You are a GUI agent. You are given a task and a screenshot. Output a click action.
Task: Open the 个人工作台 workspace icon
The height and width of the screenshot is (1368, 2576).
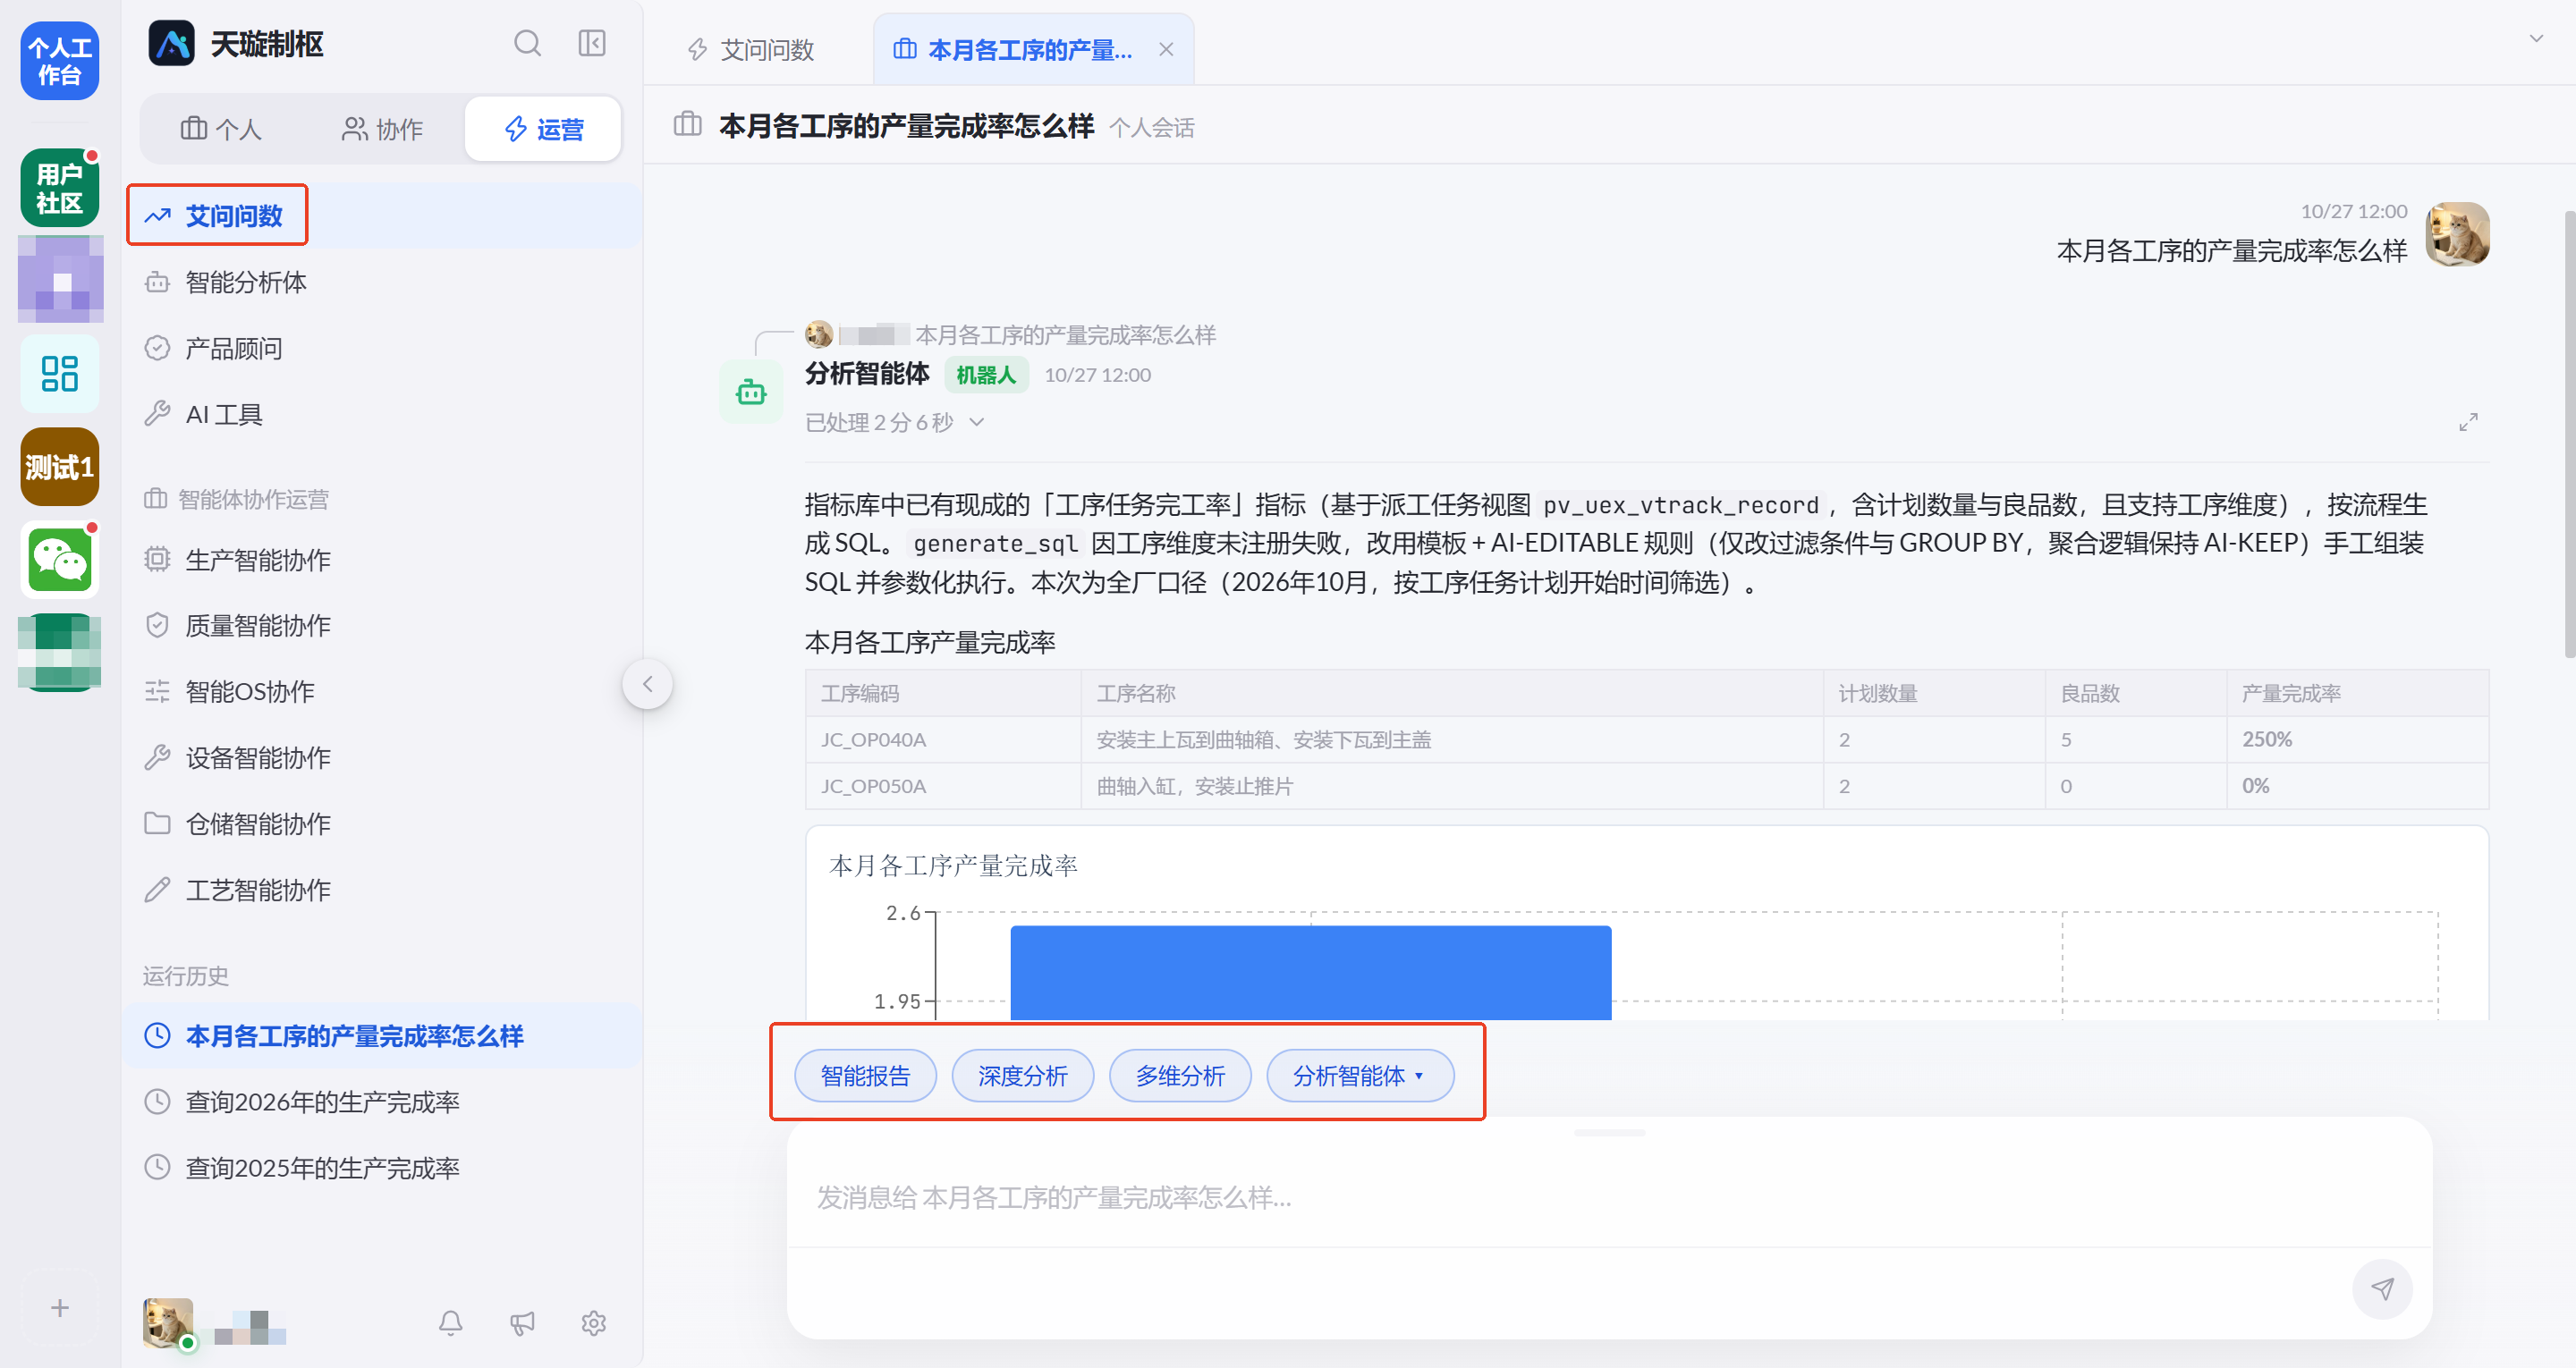(x=60, y=61)
